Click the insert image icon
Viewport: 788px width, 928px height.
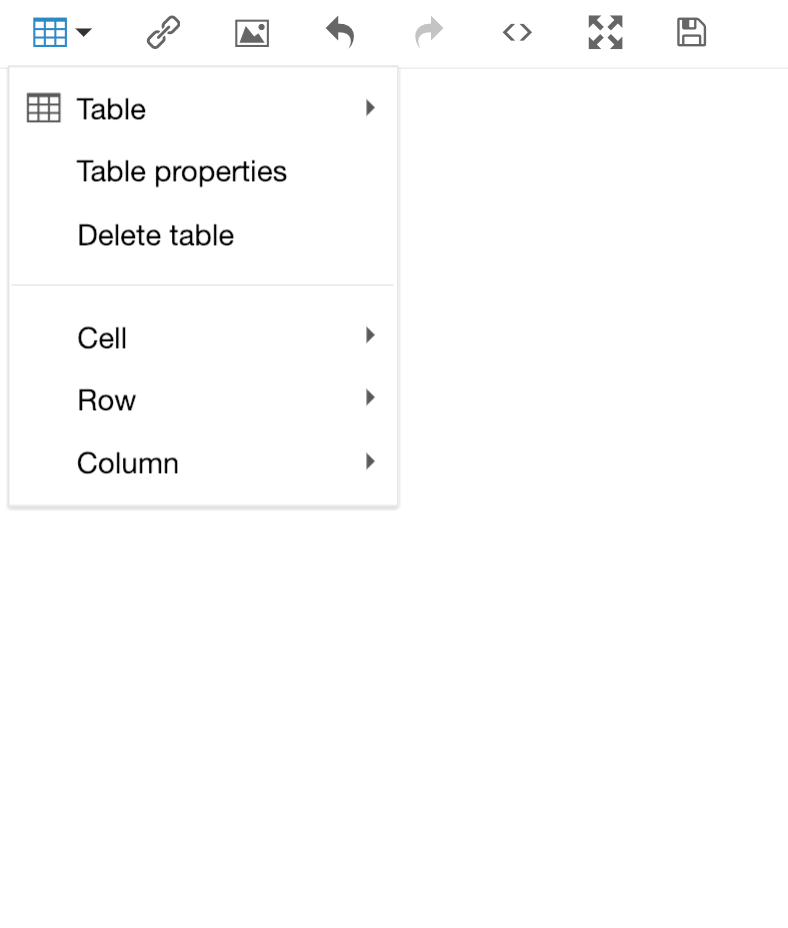click(252, 33)
